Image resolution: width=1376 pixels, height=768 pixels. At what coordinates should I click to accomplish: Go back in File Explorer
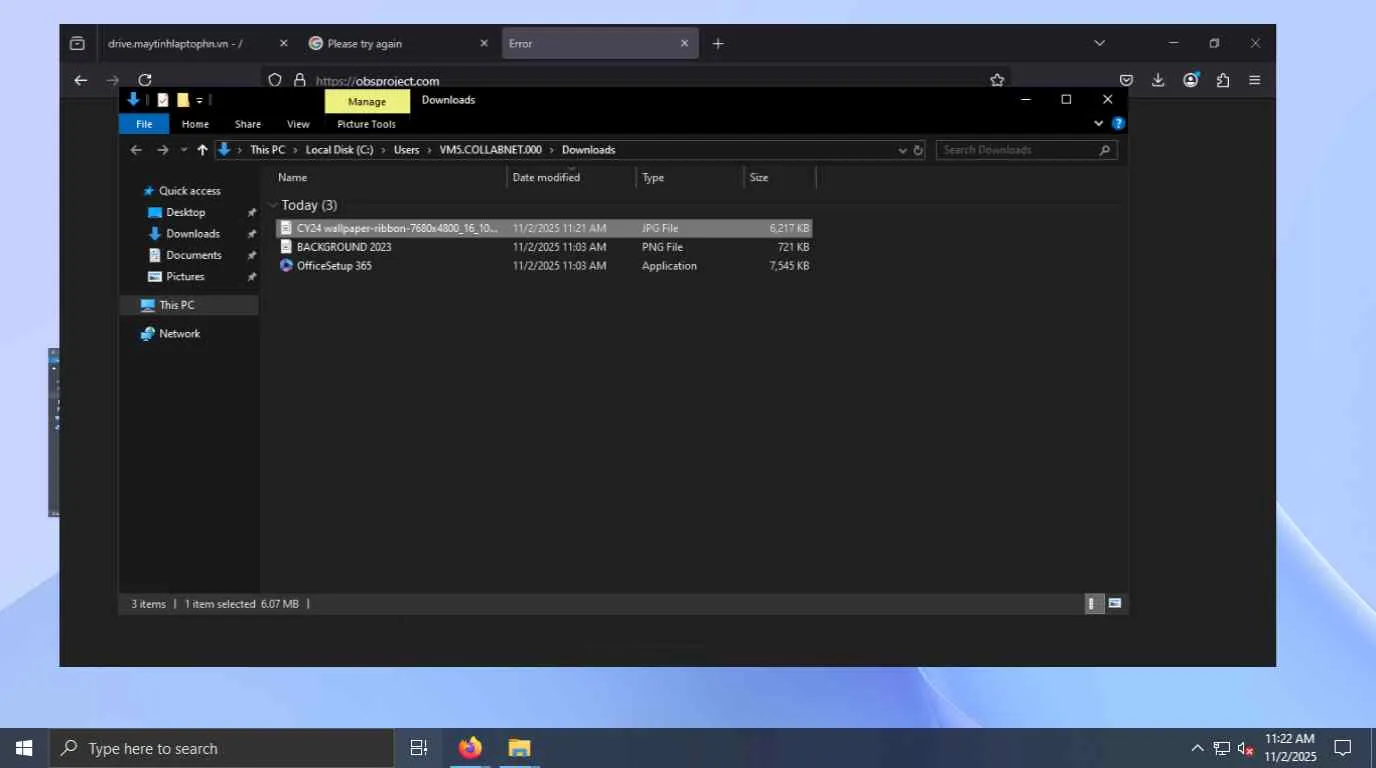[x=136, y=150]
